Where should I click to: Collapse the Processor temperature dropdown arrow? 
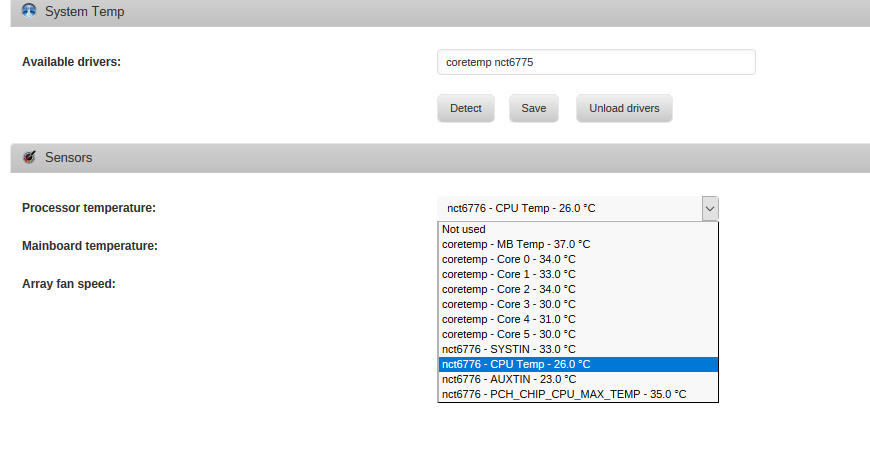click(x=710, y=209)
